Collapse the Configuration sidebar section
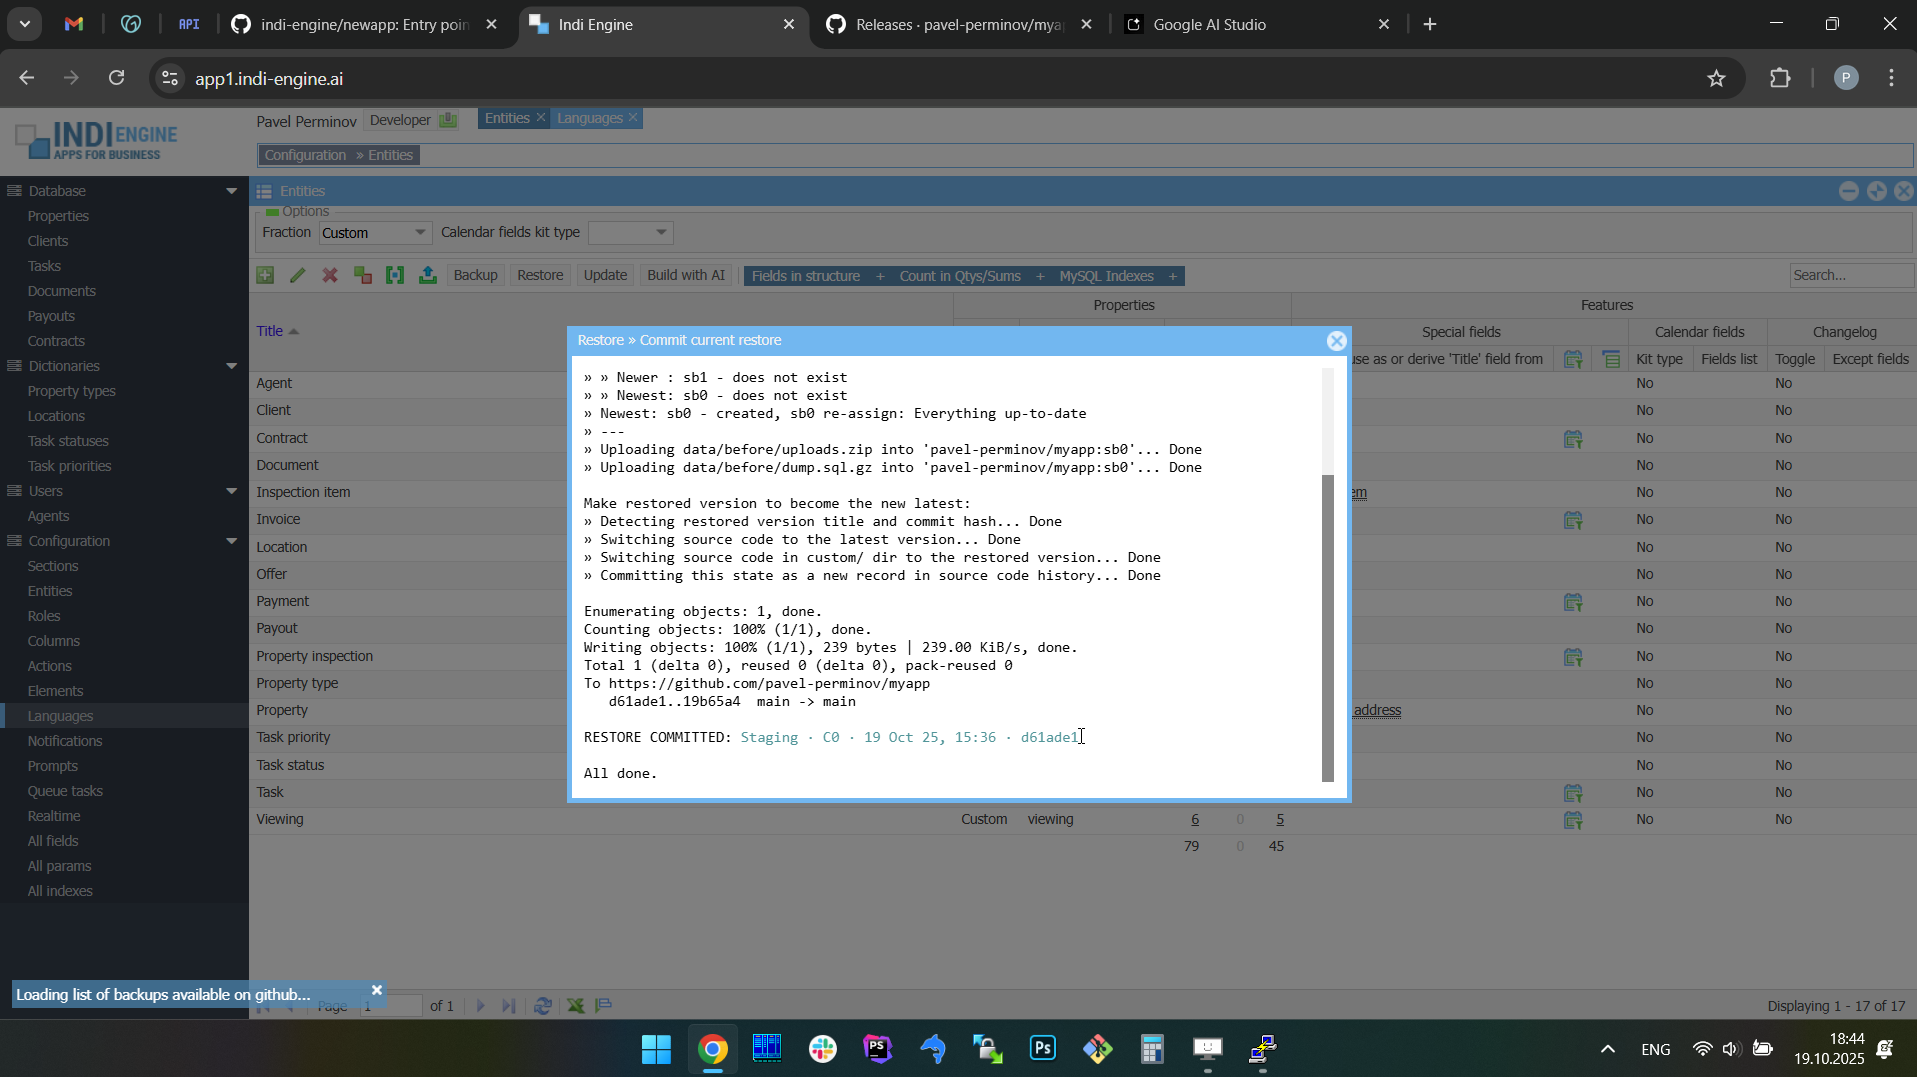This screenshot has height=1077, width=1917. (x=231, y=541)
